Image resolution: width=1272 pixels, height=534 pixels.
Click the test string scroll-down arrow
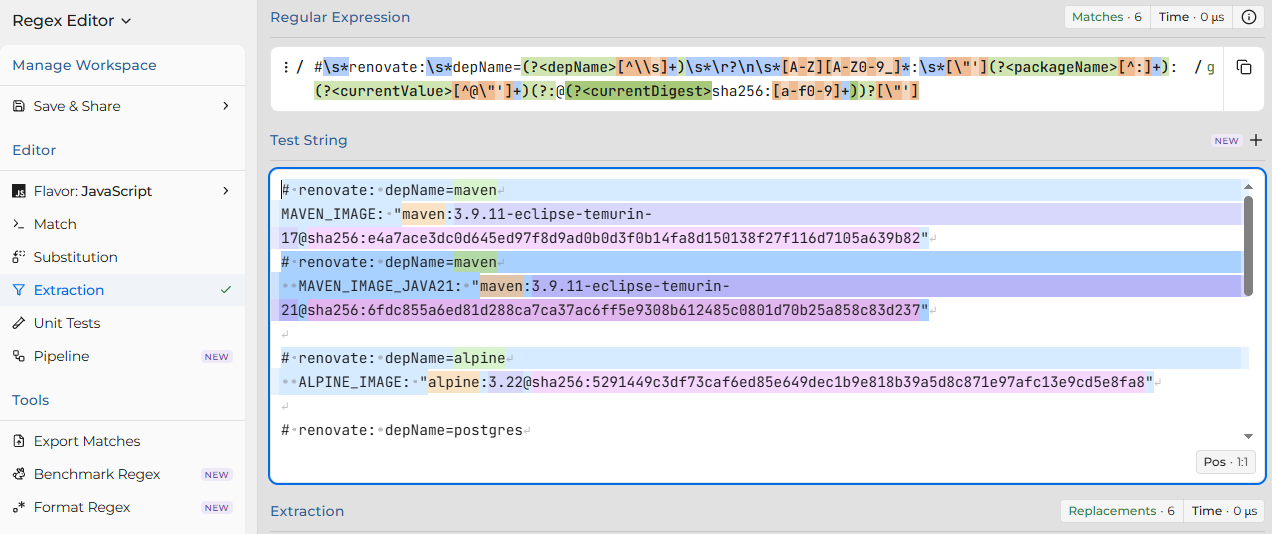(x=1248, y=437)
